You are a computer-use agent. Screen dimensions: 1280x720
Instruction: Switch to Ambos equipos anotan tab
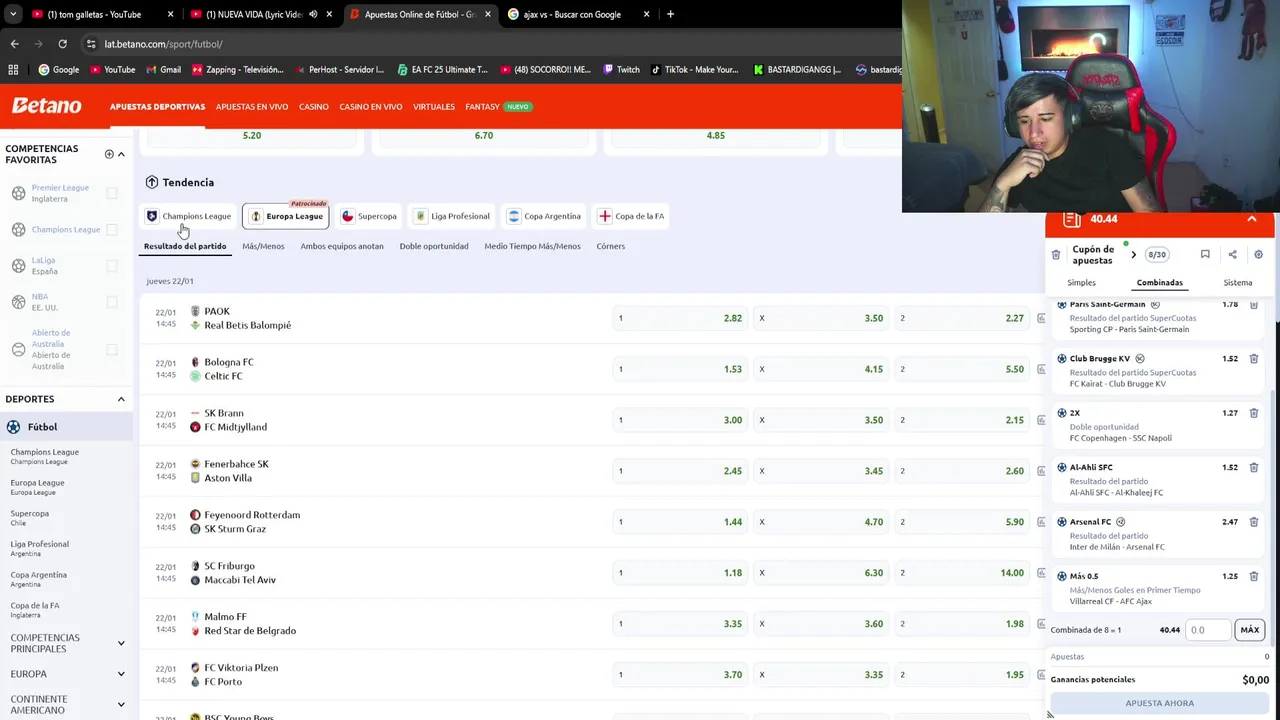click(342, 246)
